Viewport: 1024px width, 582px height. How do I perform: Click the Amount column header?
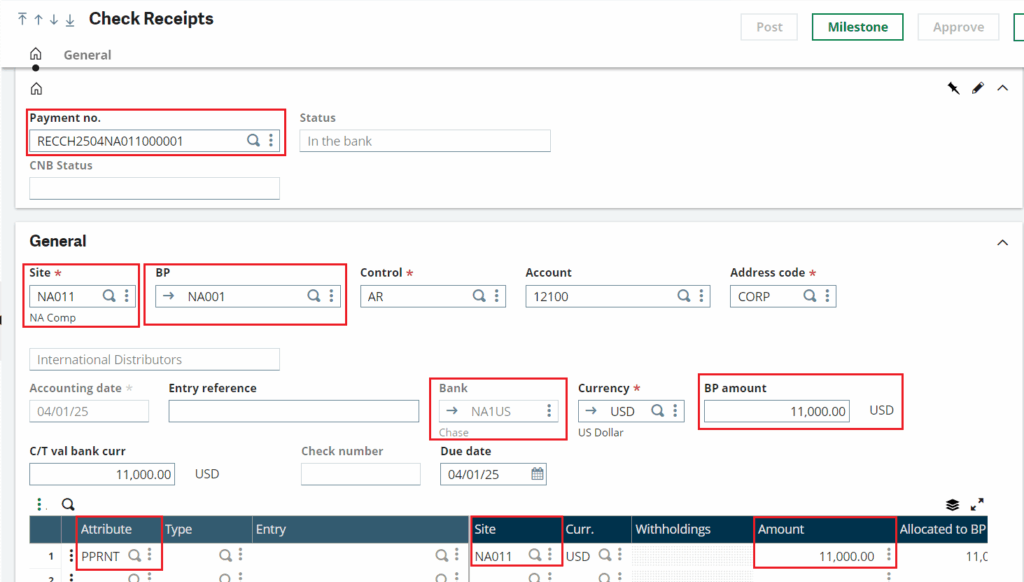pos(825,529)
